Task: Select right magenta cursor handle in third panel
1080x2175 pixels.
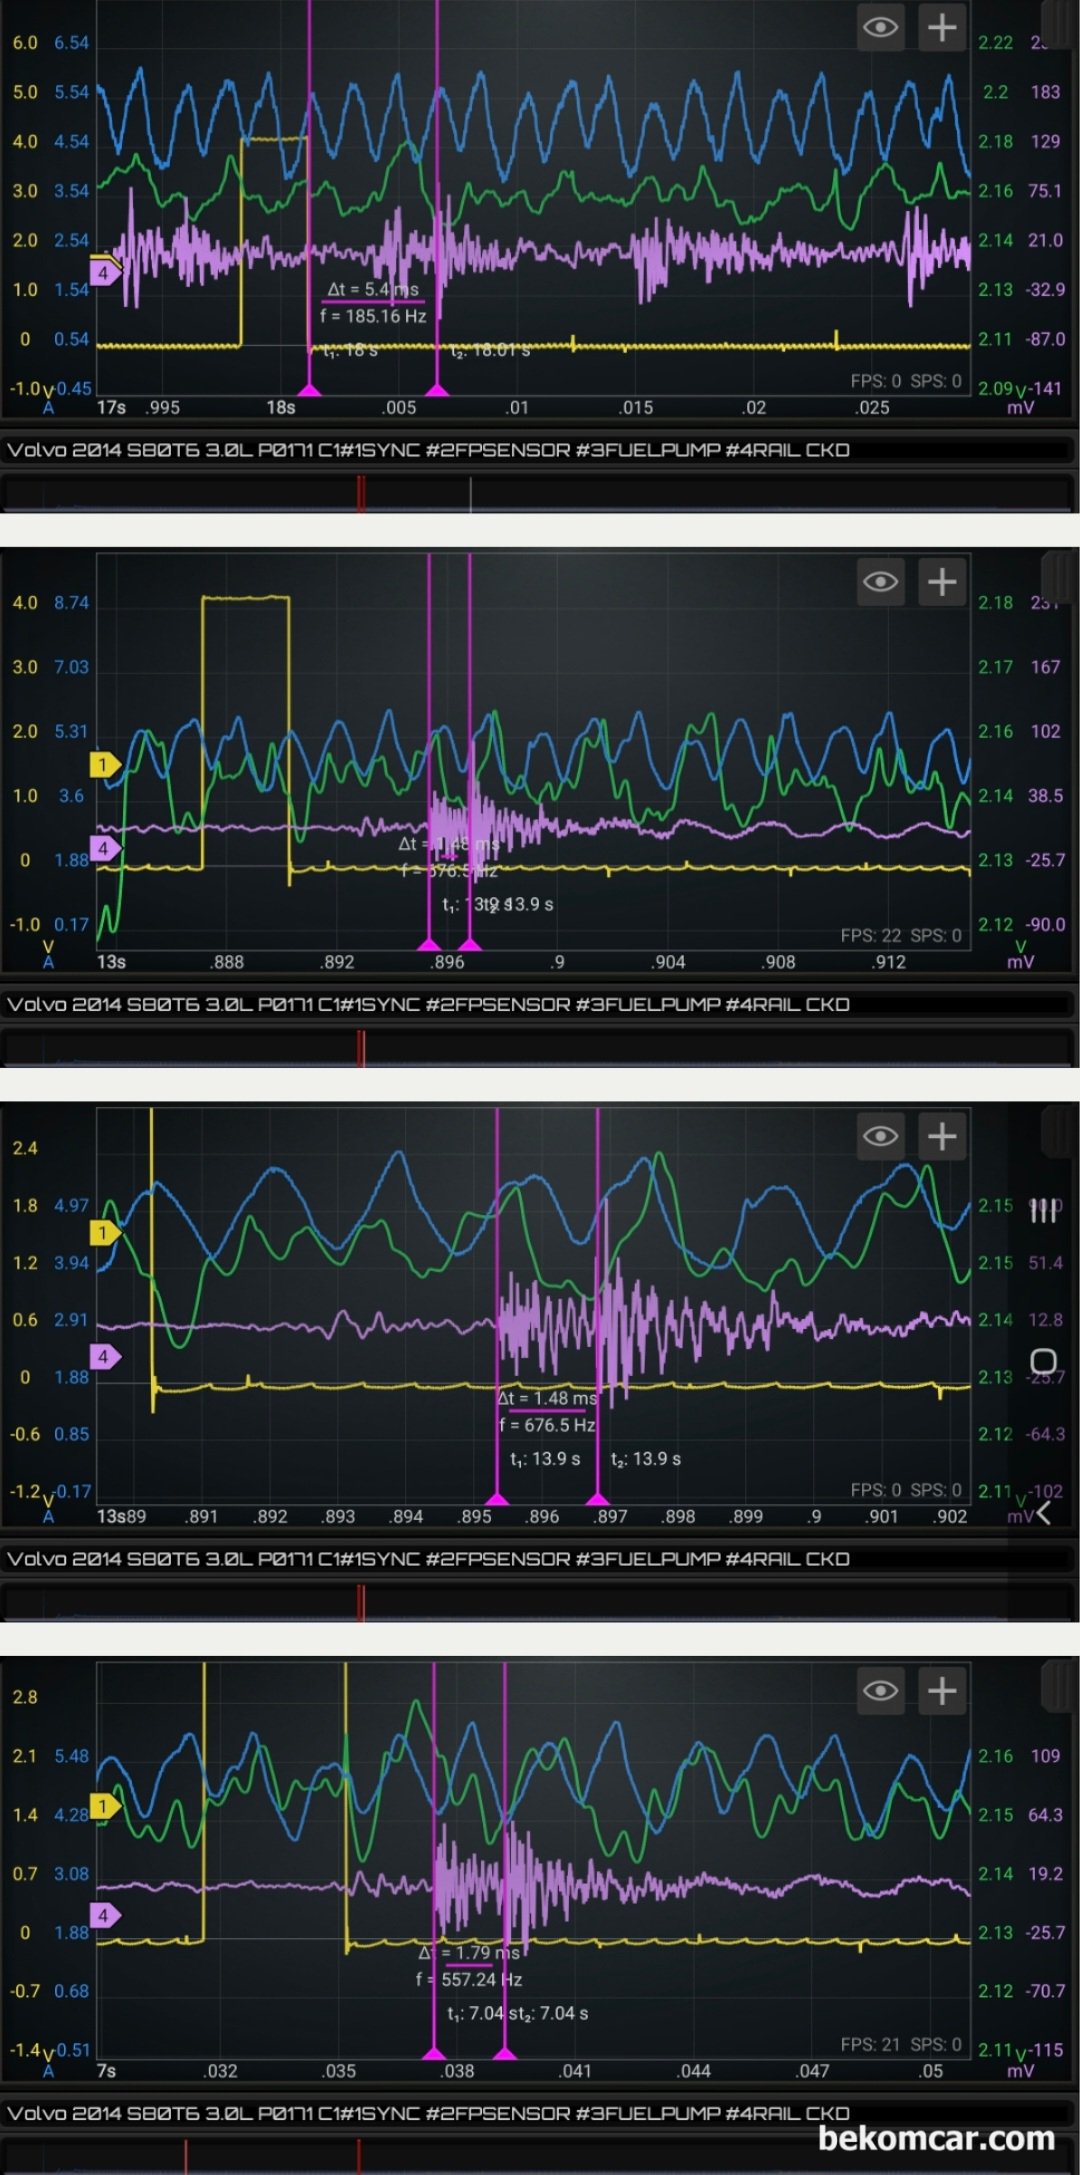Action: [598, 1498]
